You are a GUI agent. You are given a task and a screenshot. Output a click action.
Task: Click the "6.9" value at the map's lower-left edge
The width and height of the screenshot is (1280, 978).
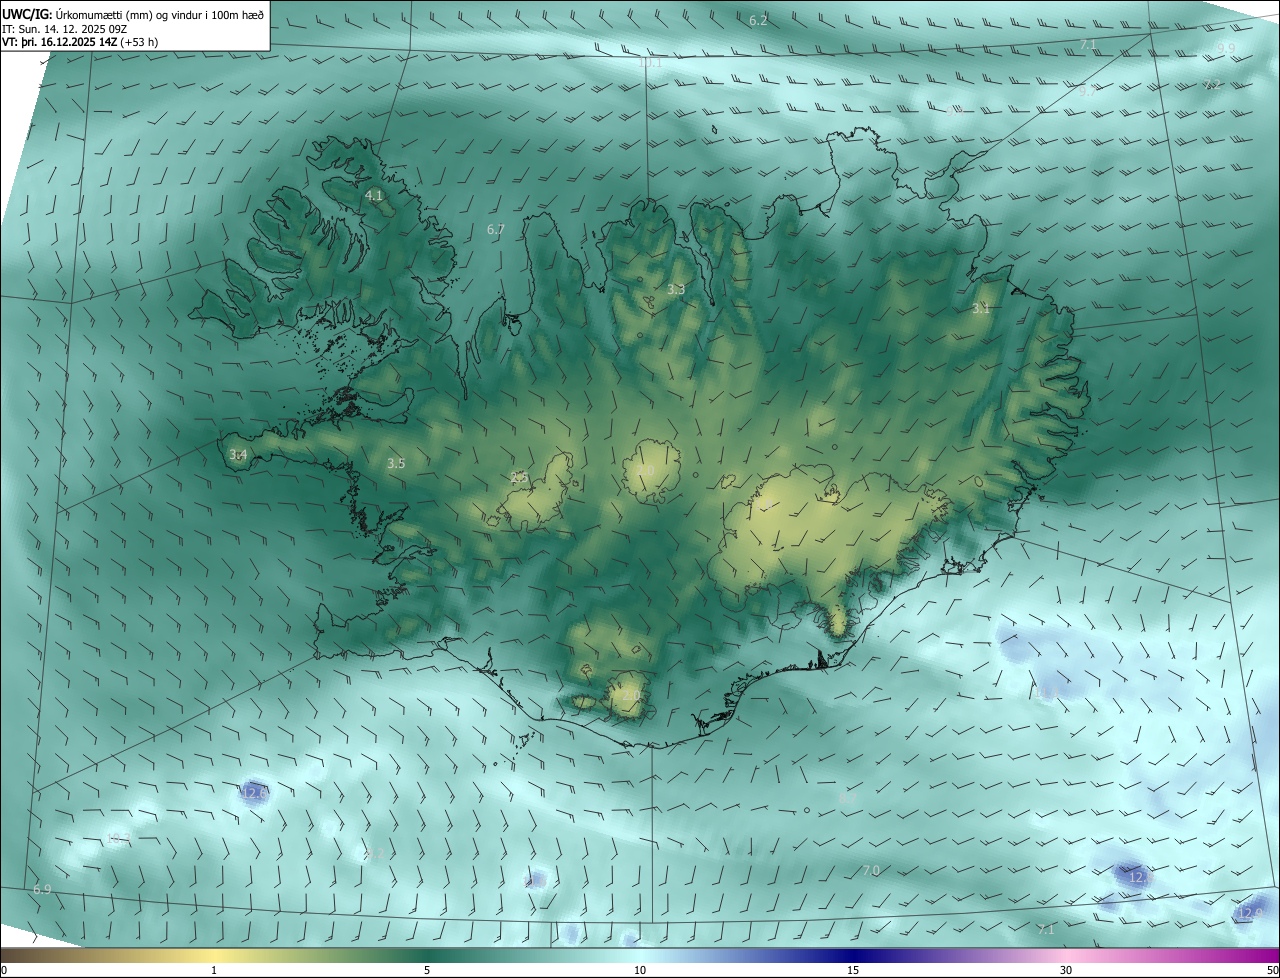pyautogui.click(x=42, y=889)
